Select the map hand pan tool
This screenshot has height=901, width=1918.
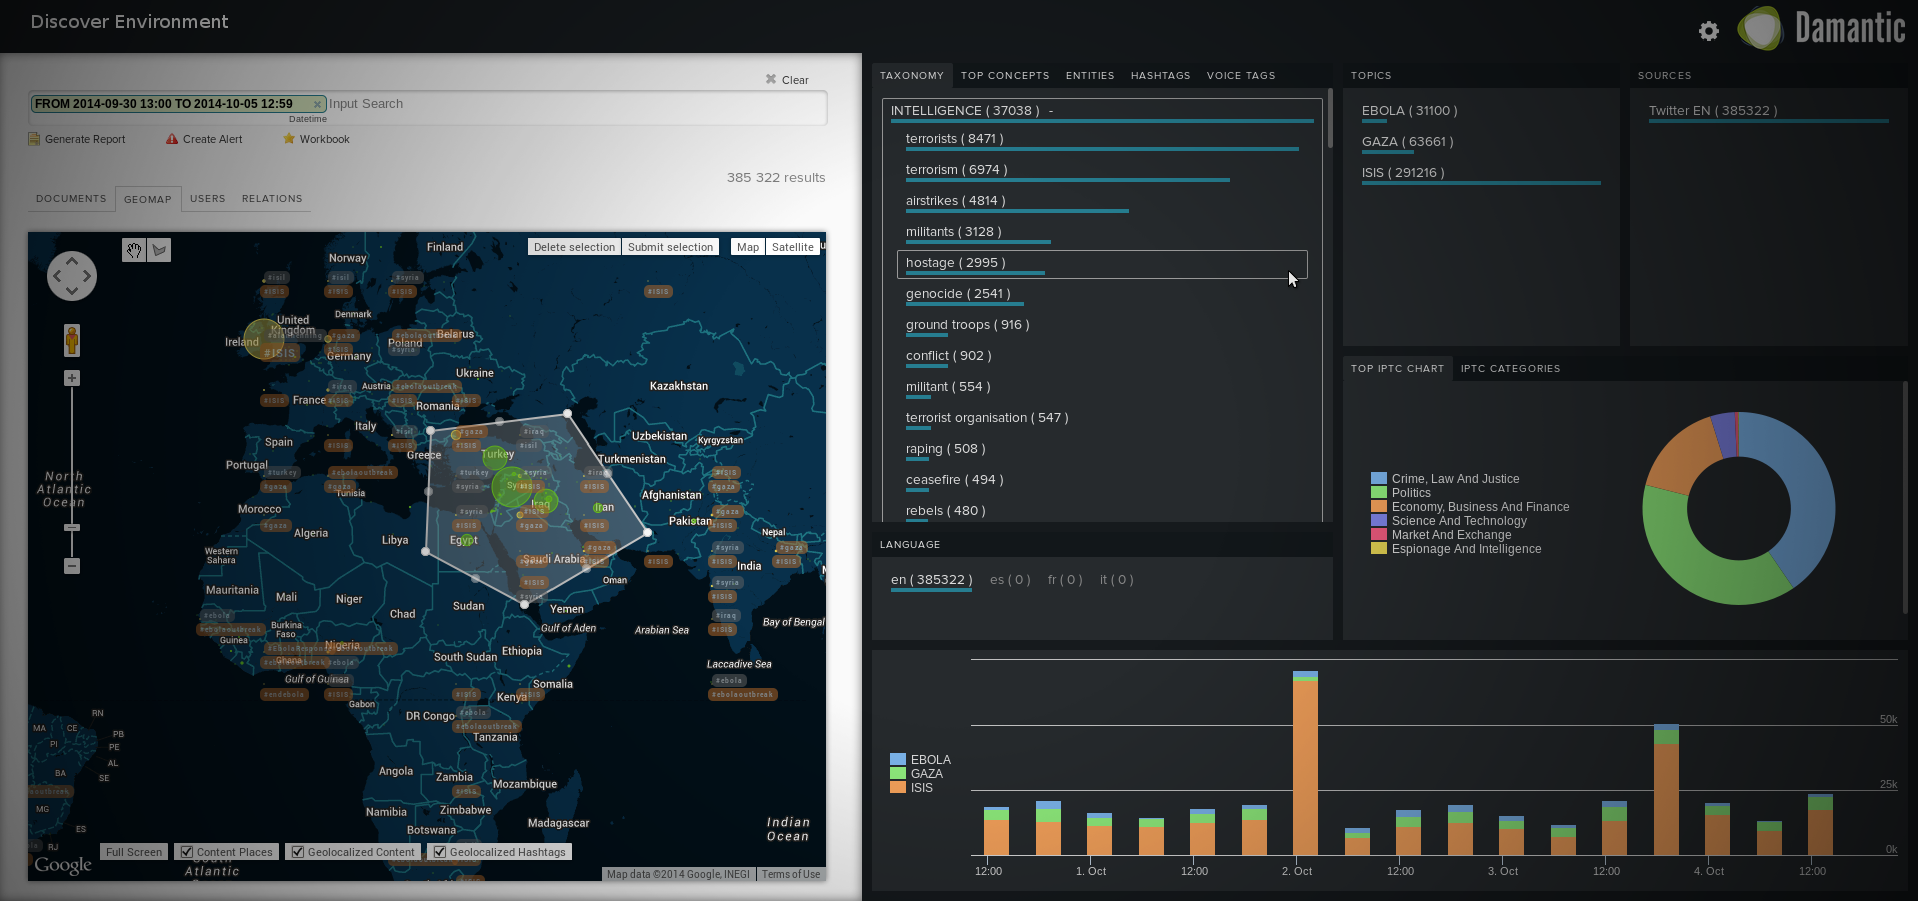(x=134, y=250)
